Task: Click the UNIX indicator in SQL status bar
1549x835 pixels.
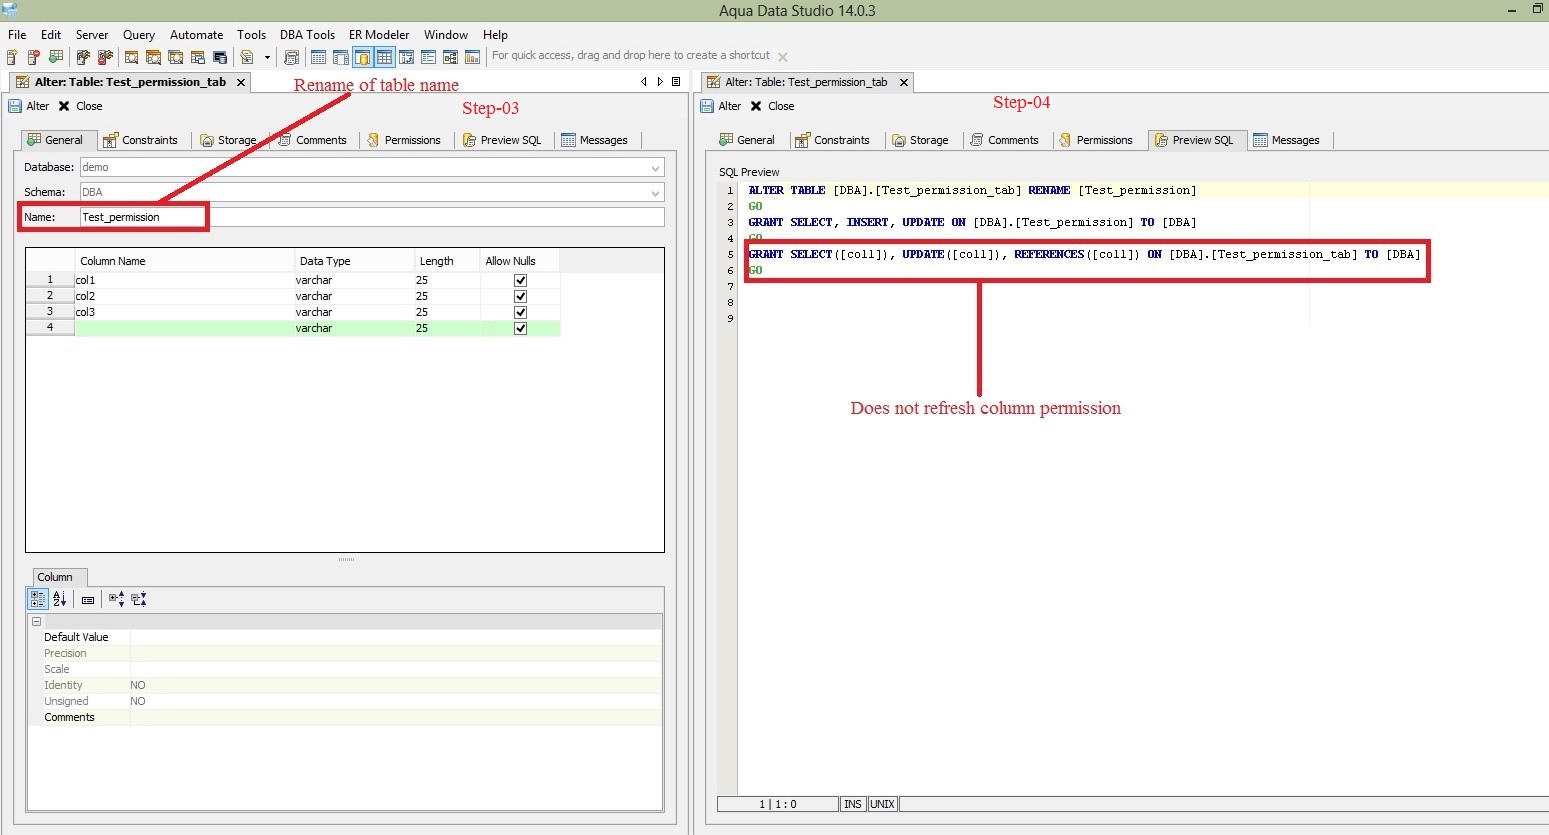Action: click(x=882, y=804)
